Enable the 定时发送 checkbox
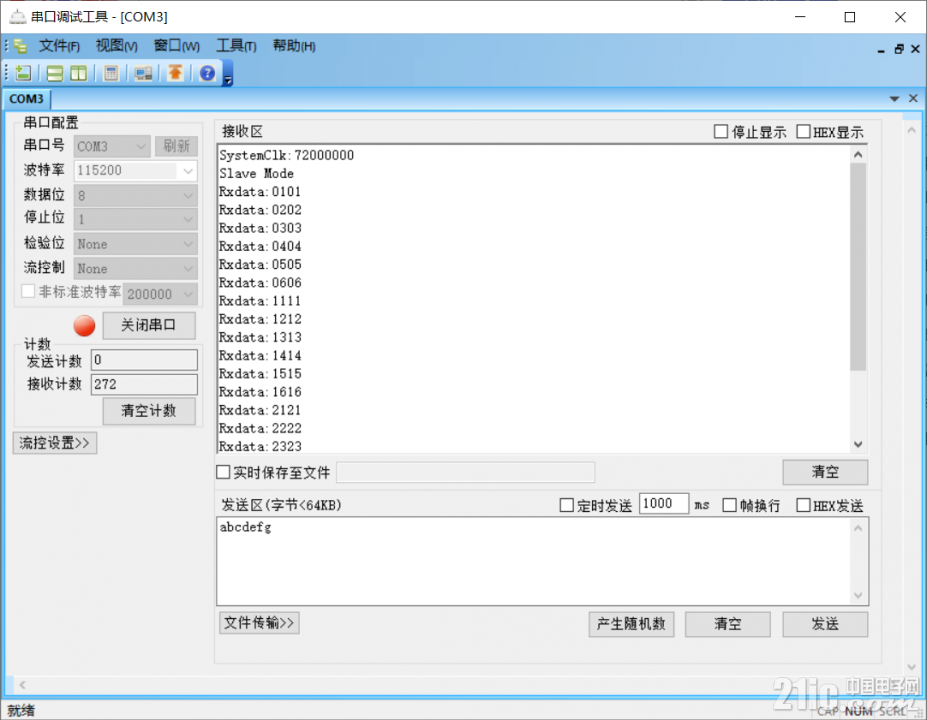Screen dimensions: 927x720 566,505
